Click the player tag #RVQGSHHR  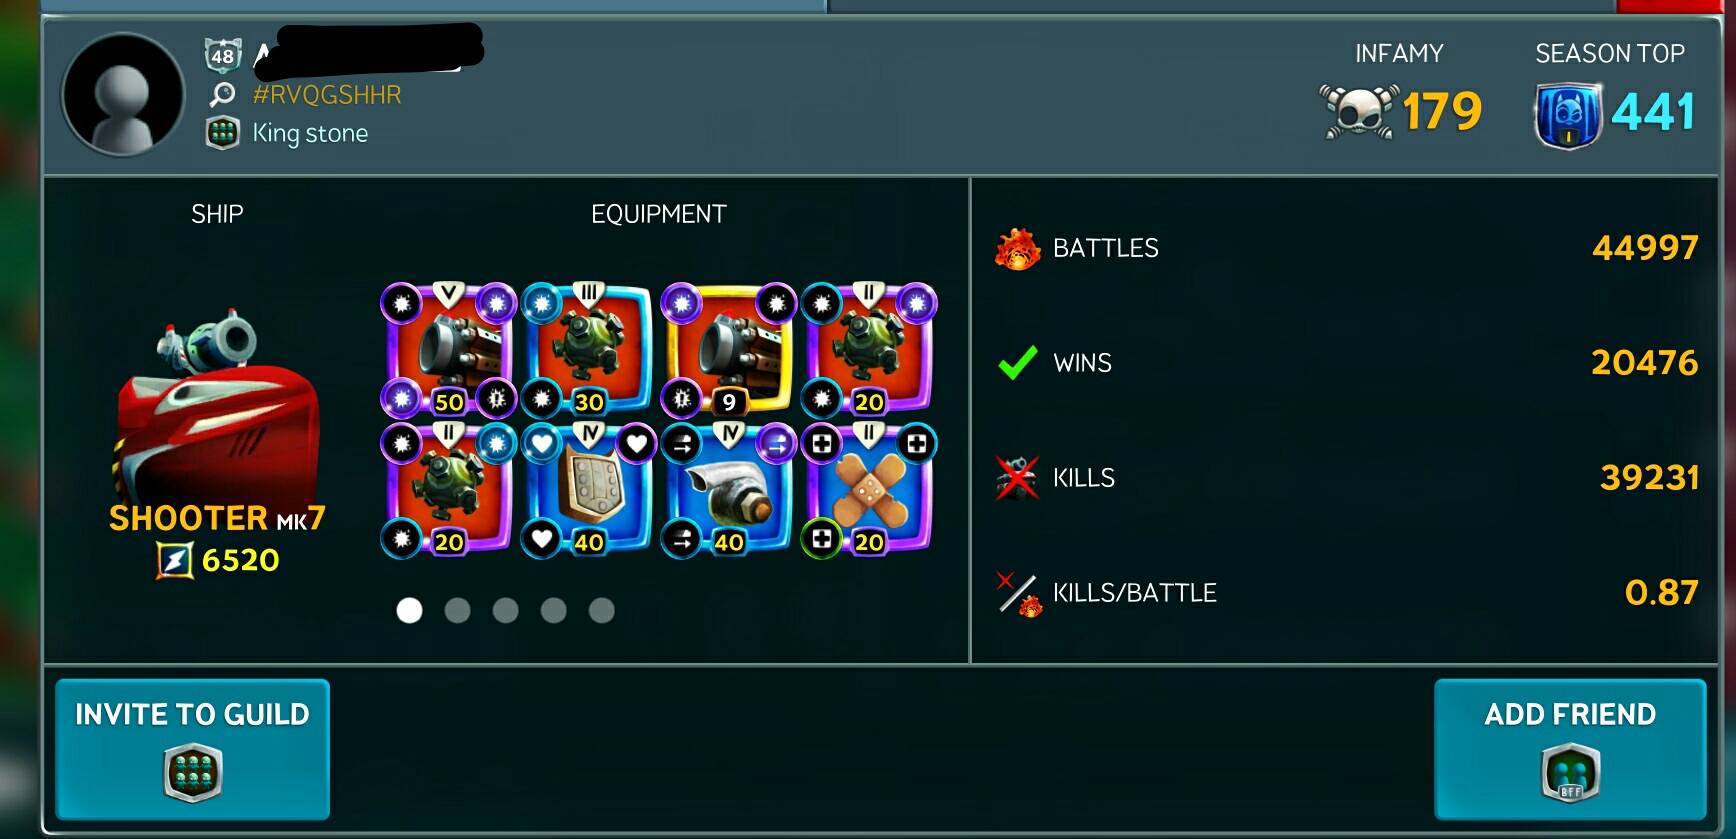[327, 95]
